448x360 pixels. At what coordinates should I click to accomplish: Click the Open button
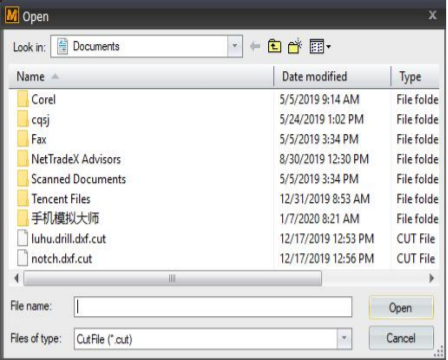[401, 308]
